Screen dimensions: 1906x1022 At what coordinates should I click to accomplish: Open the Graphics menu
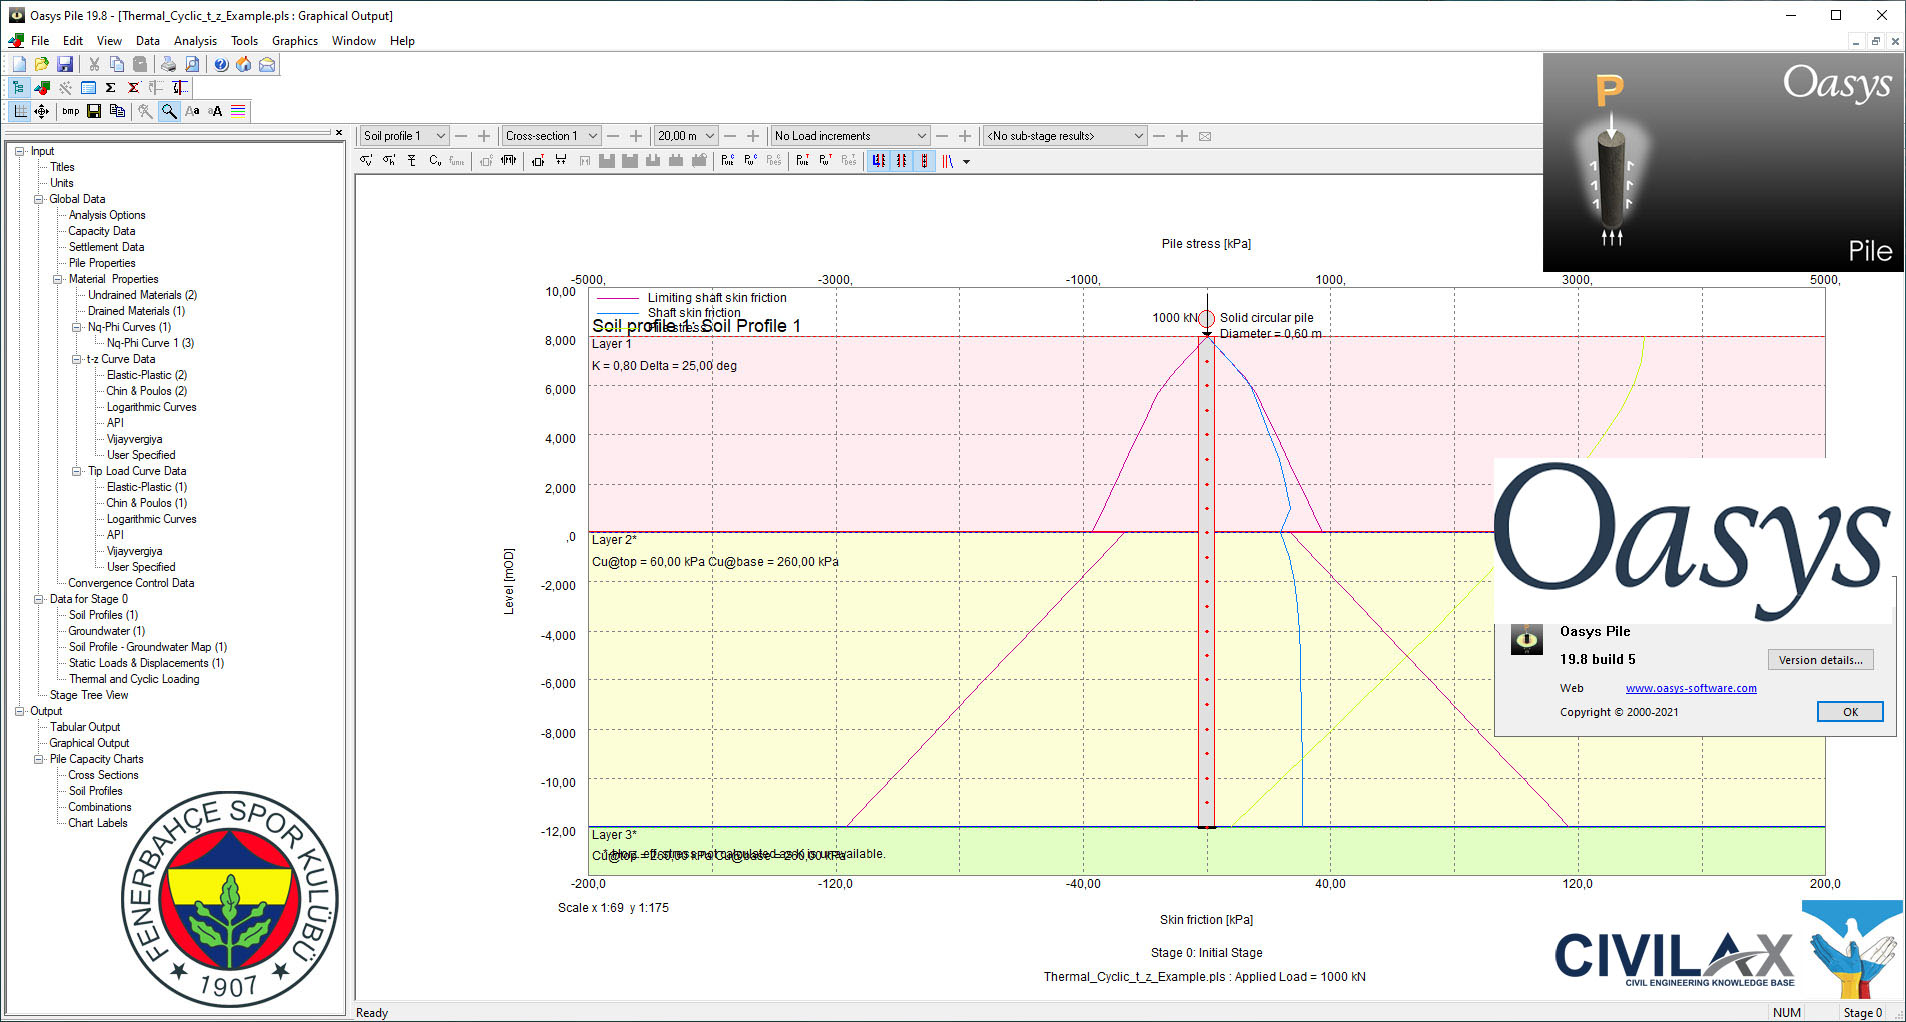294,41
